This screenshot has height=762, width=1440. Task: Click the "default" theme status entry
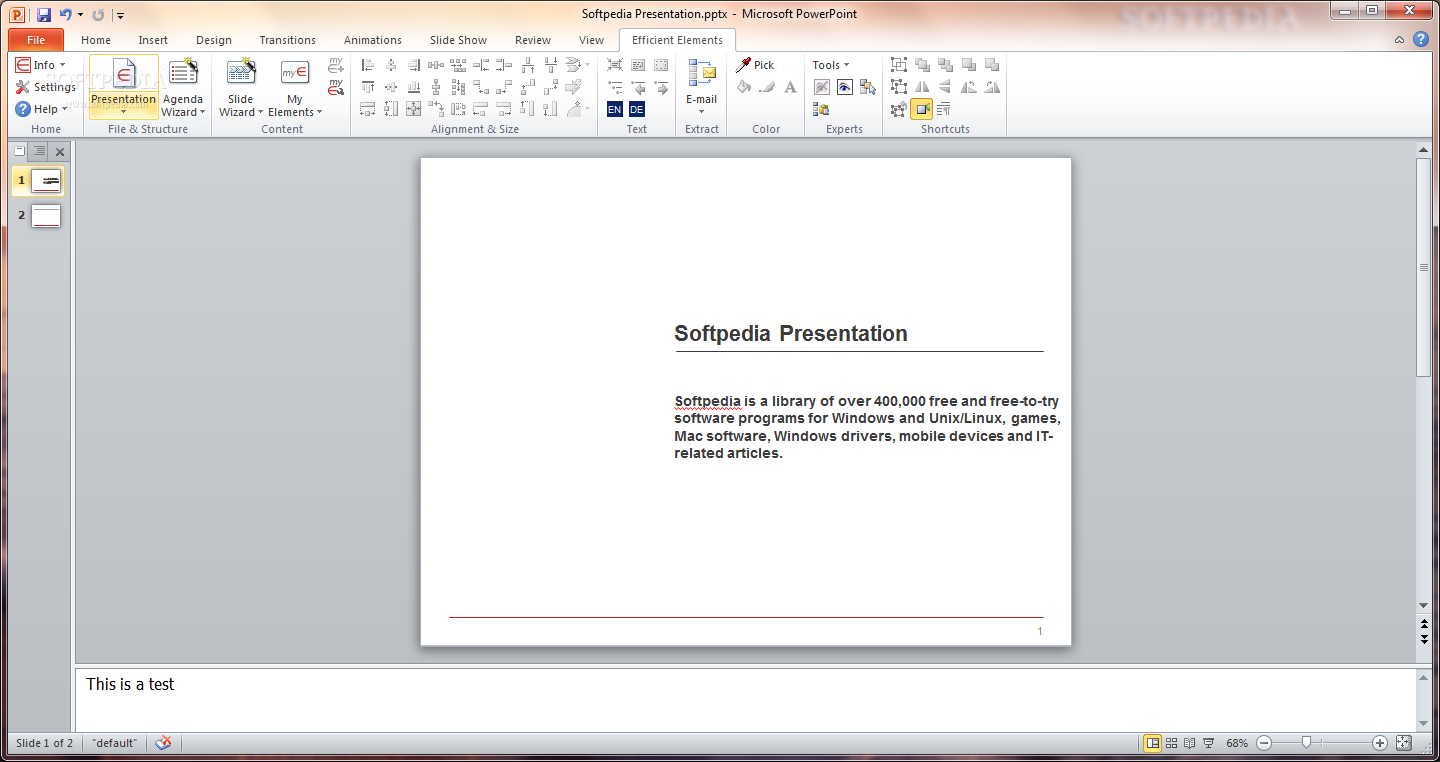pos(114,743)
